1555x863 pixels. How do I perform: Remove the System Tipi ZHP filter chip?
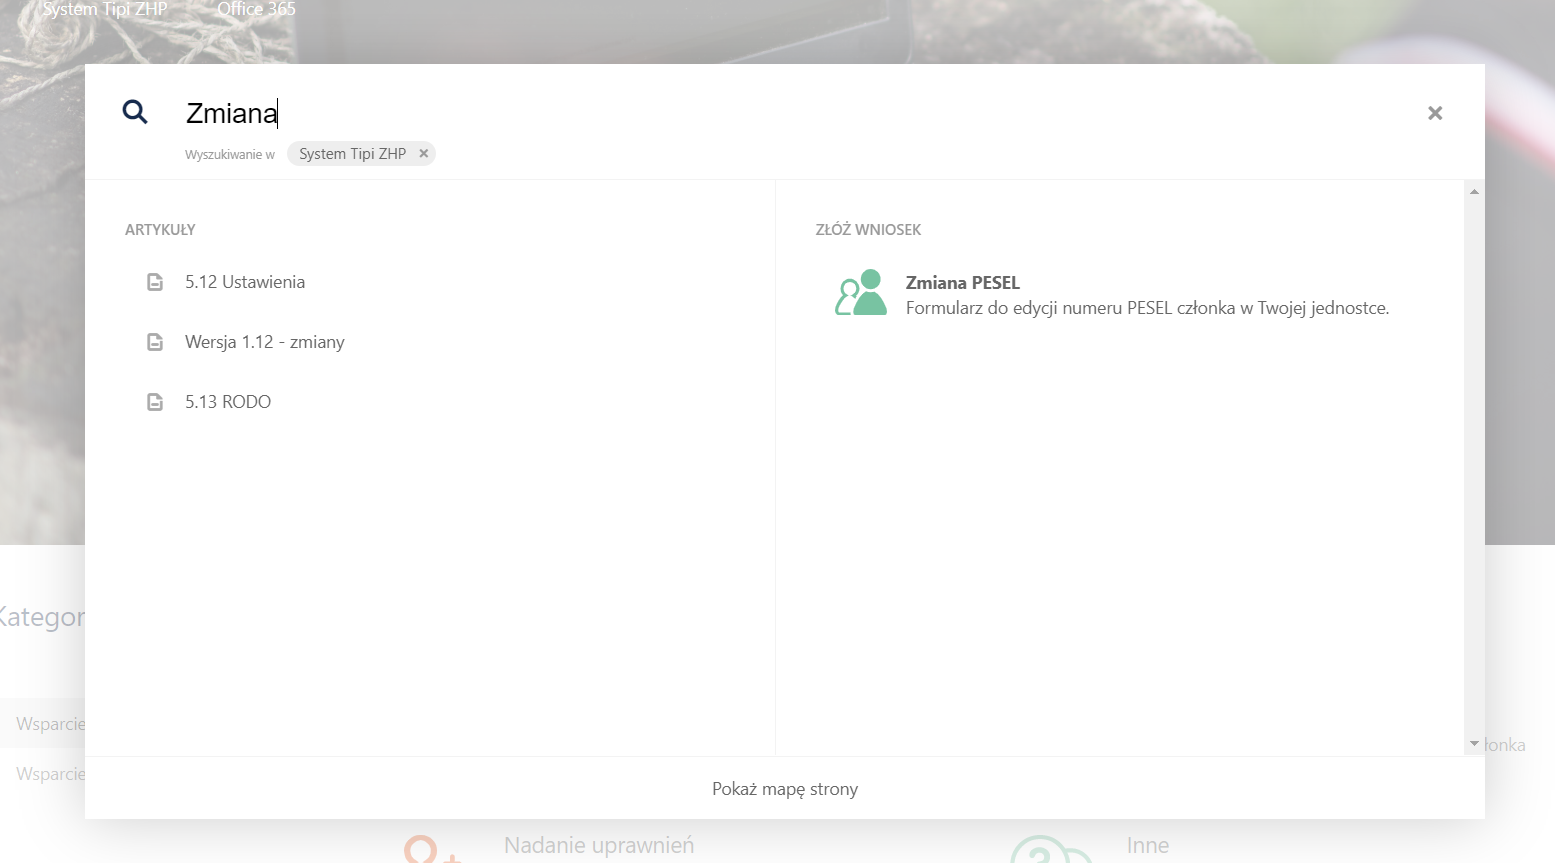(424, 154)
